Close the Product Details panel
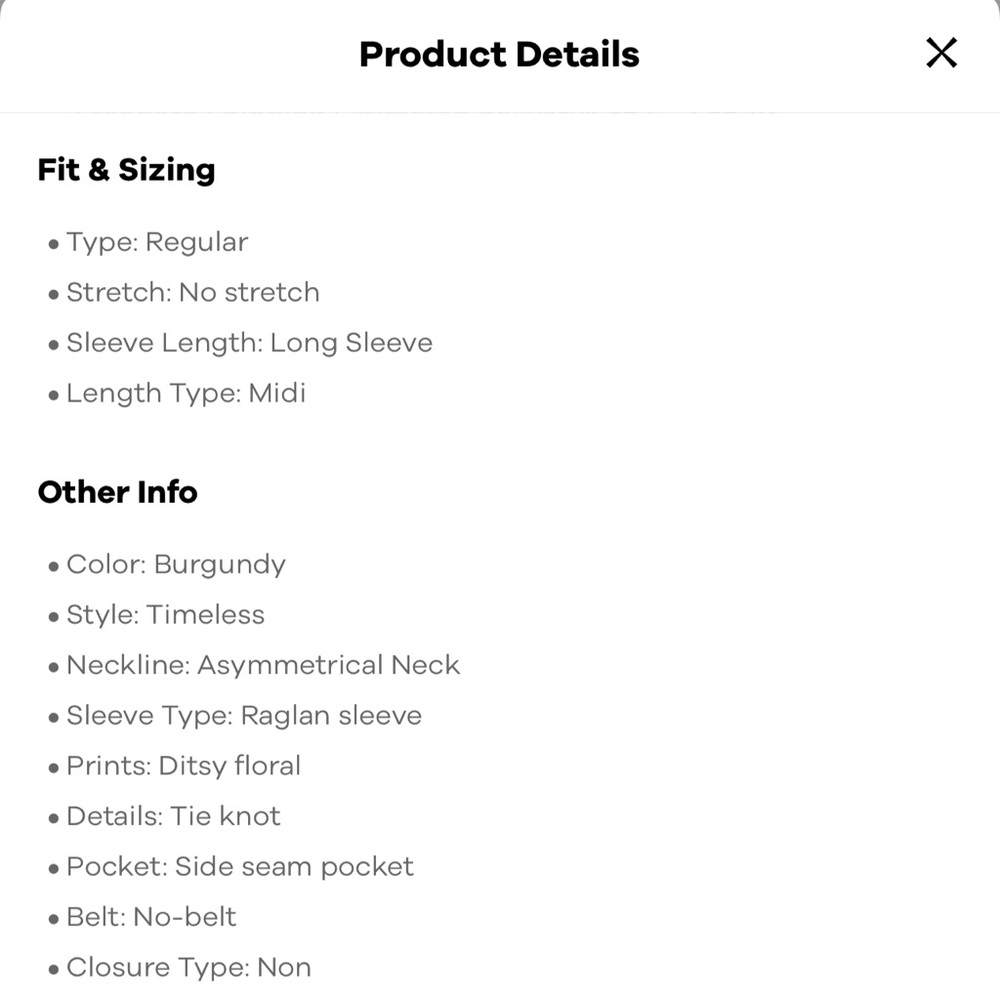 point(941,52)
